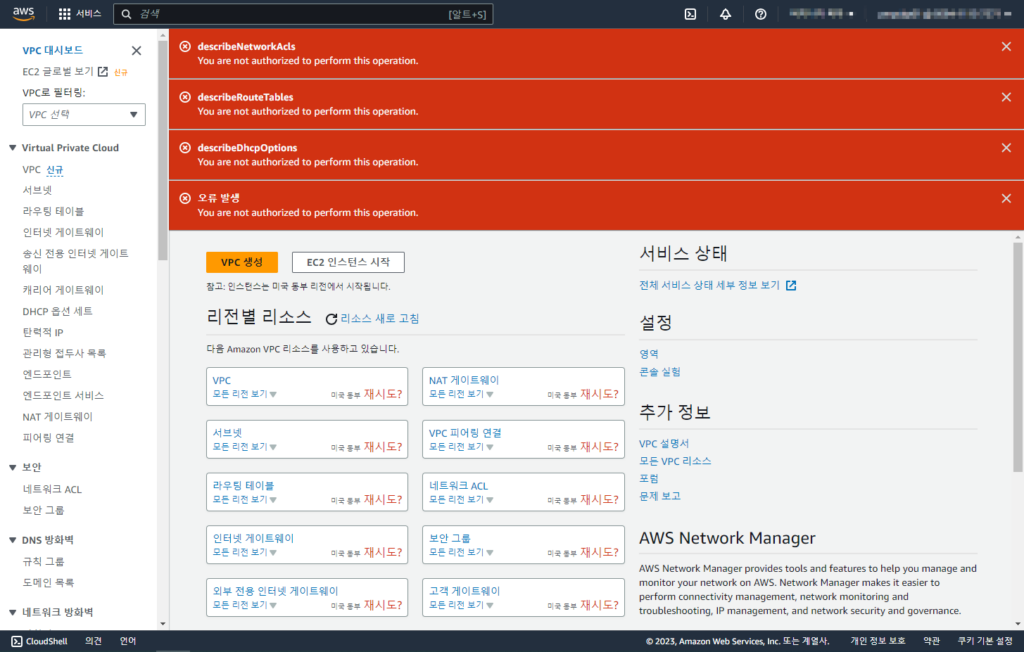Open 모든 VPC 리소스 link

[x=675, y=461]
